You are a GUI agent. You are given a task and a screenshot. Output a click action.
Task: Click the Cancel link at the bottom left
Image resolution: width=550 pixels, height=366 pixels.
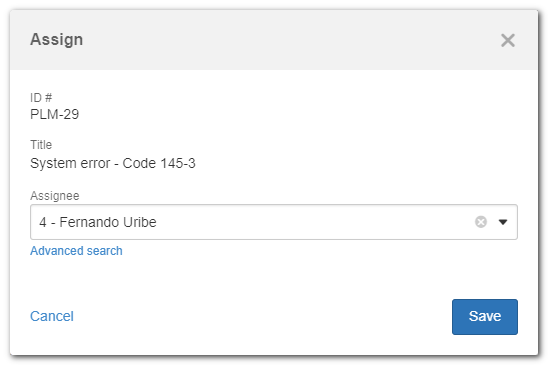[x=52, y=316]
